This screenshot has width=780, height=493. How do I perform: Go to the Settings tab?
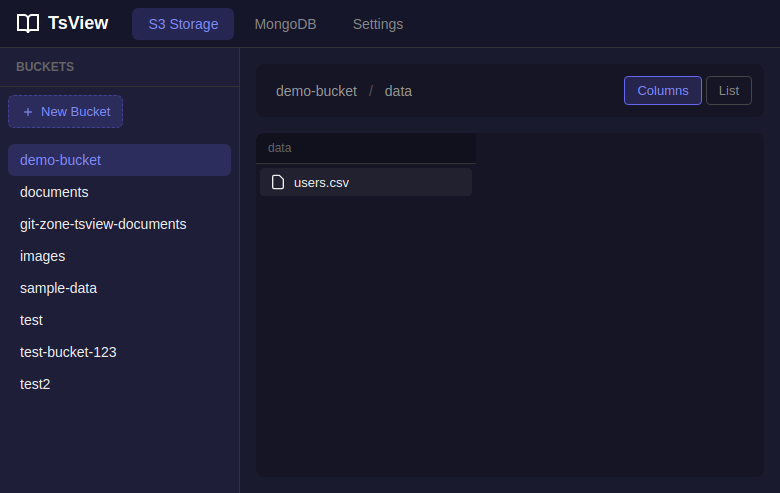pos(378,24)
